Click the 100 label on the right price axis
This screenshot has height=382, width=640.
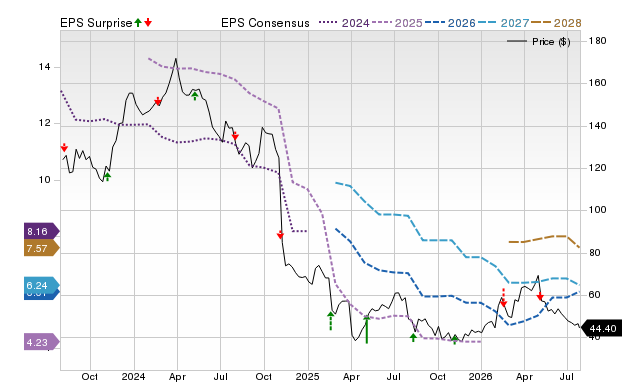pos(597,210)
